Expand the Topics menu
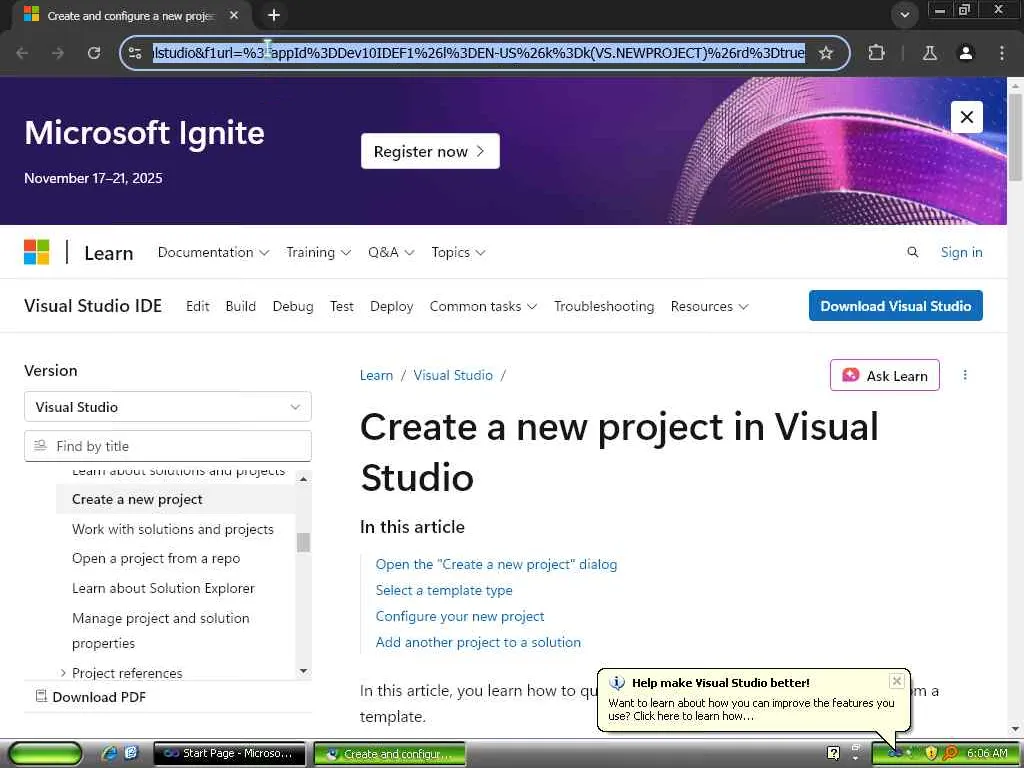The width and height of the screenshot is (1024, 768). click(x=458, y=252)
